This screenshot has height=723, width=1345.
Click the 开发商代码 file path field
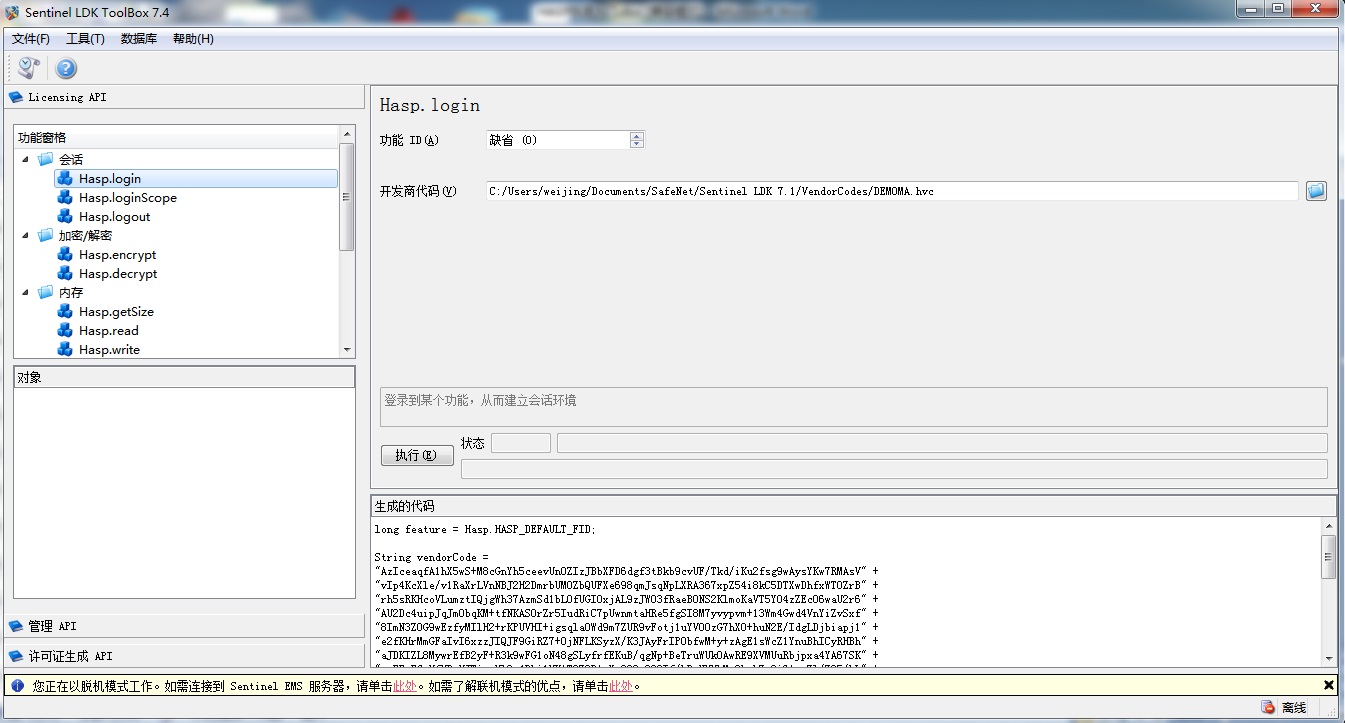890,191
